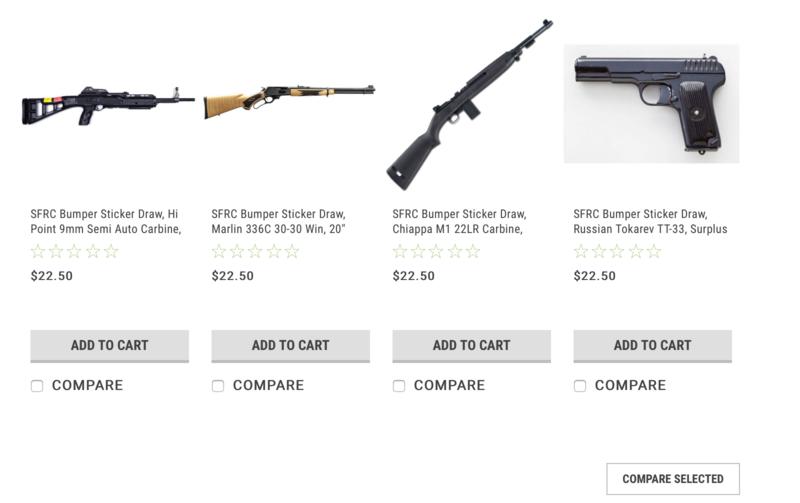The height and width of the screenshot is (503, 800).
Task: Open the Hi Point 9mm carbine product image
Action: 108,106
